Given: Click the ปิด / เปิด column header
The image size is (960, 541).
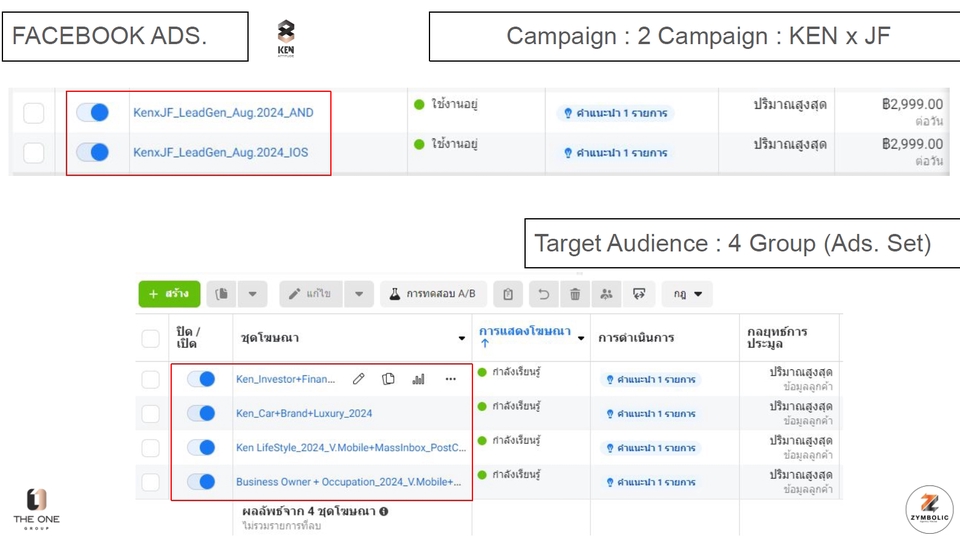Looking at the screenshot, I should [x=188, y=337].
